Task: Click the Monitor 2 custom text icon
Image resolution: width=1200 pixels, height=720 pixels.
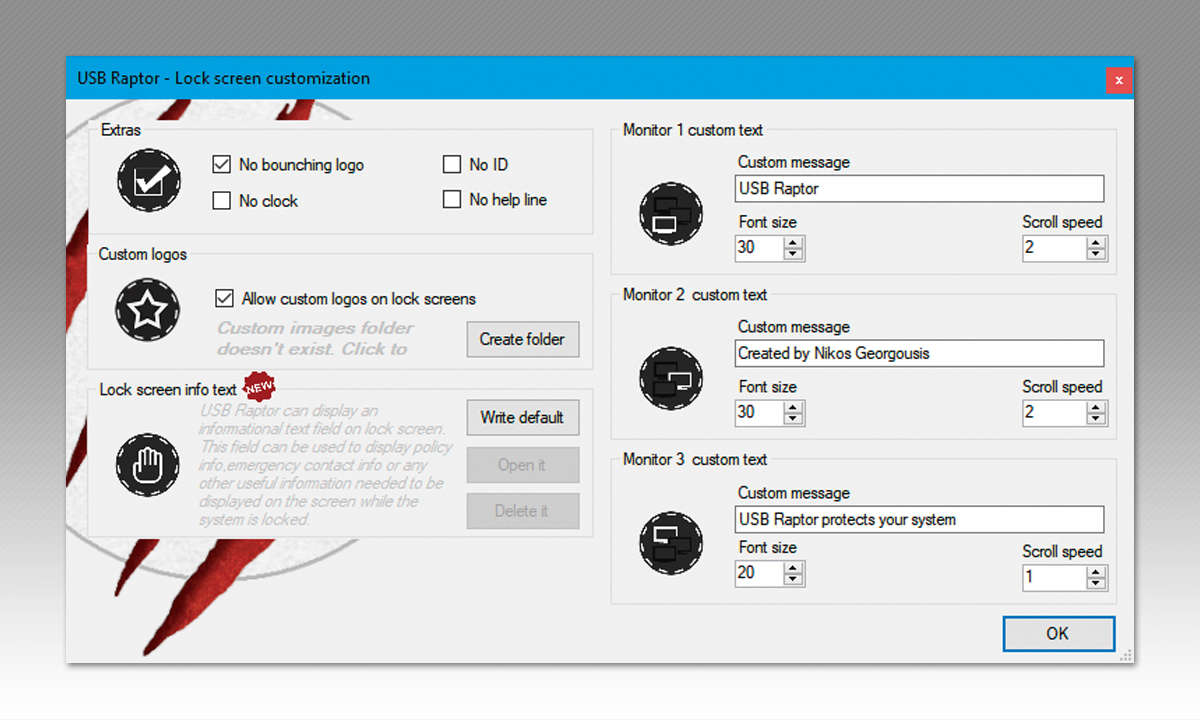Action: (x=671, y=380)
